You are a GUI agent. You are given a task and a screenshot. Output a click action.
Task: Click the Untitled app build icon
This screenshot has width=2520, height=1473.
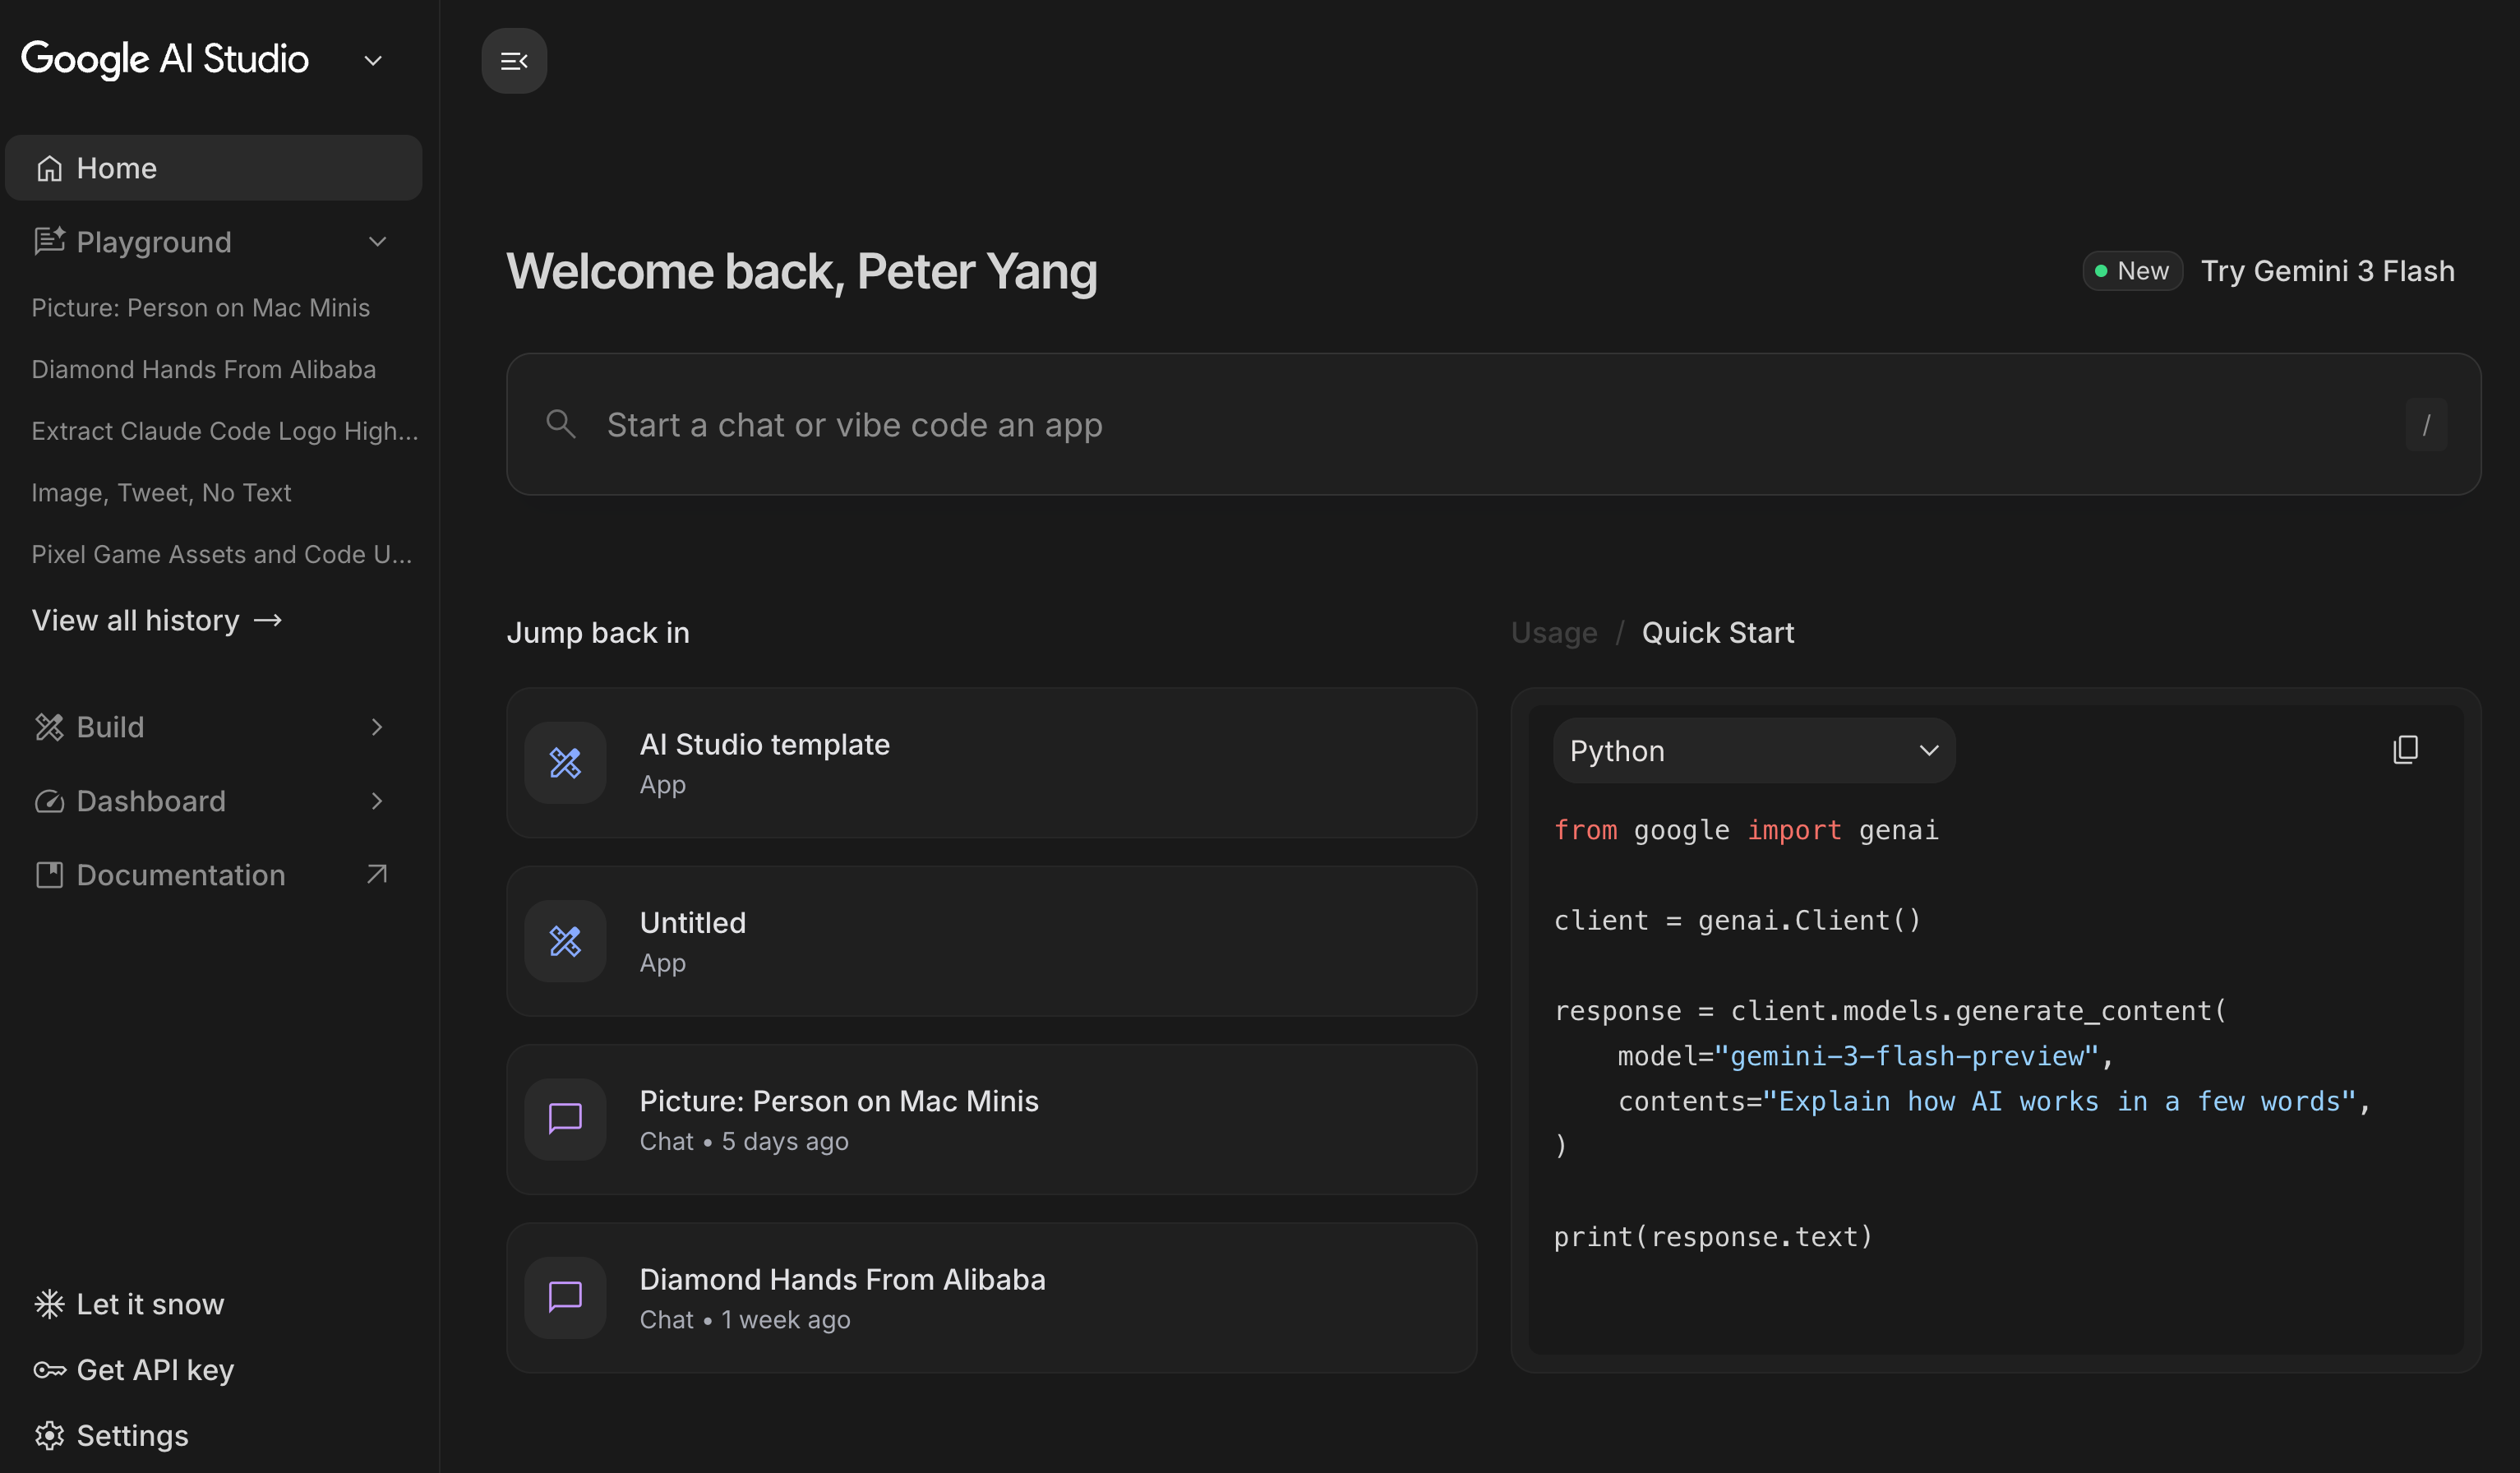[565, 941]
